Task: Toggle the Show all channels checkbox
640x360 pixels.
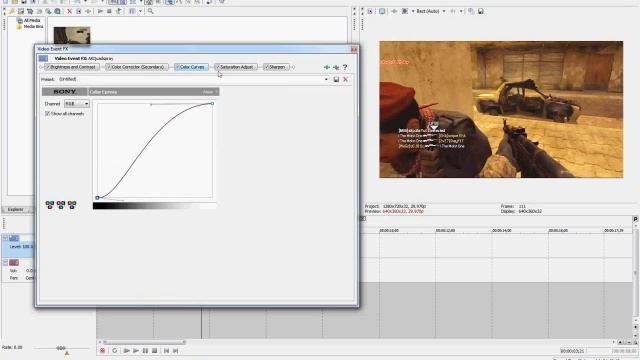Action: click(47, 114)
